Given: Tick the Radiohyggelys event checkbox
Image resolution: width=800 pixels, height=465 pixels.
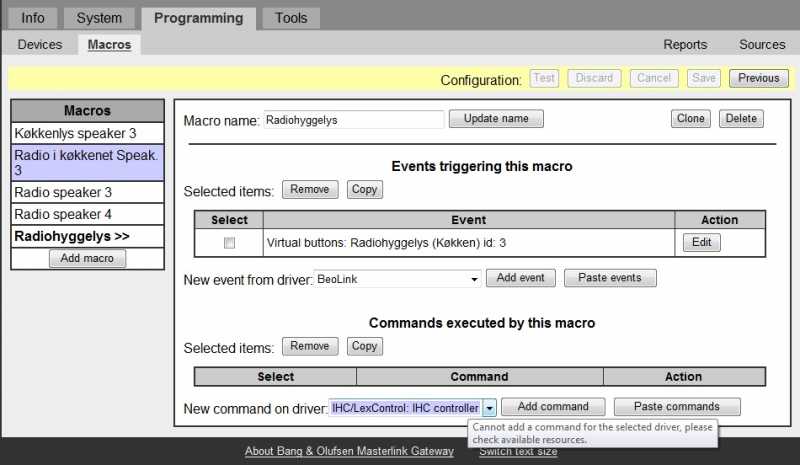Looking at the screenshot, I should [x=229, y=243].
